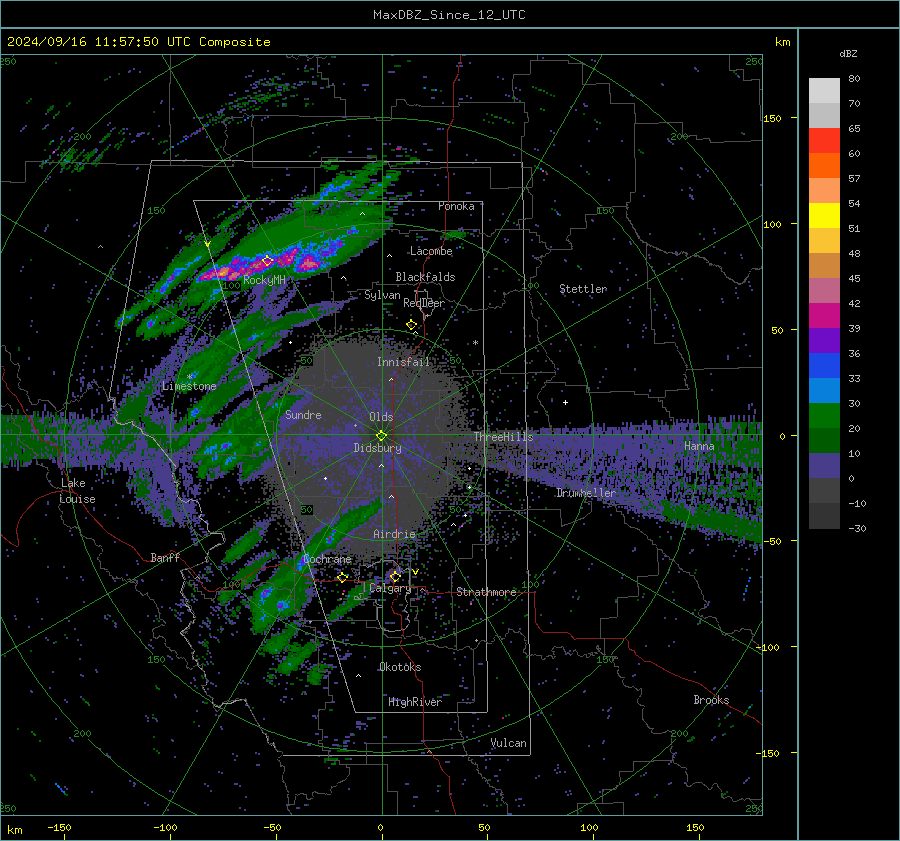
Task: Select the light orange 57–54 dBZ swatch
Action: pyautogui.click(x=824, y=191)
